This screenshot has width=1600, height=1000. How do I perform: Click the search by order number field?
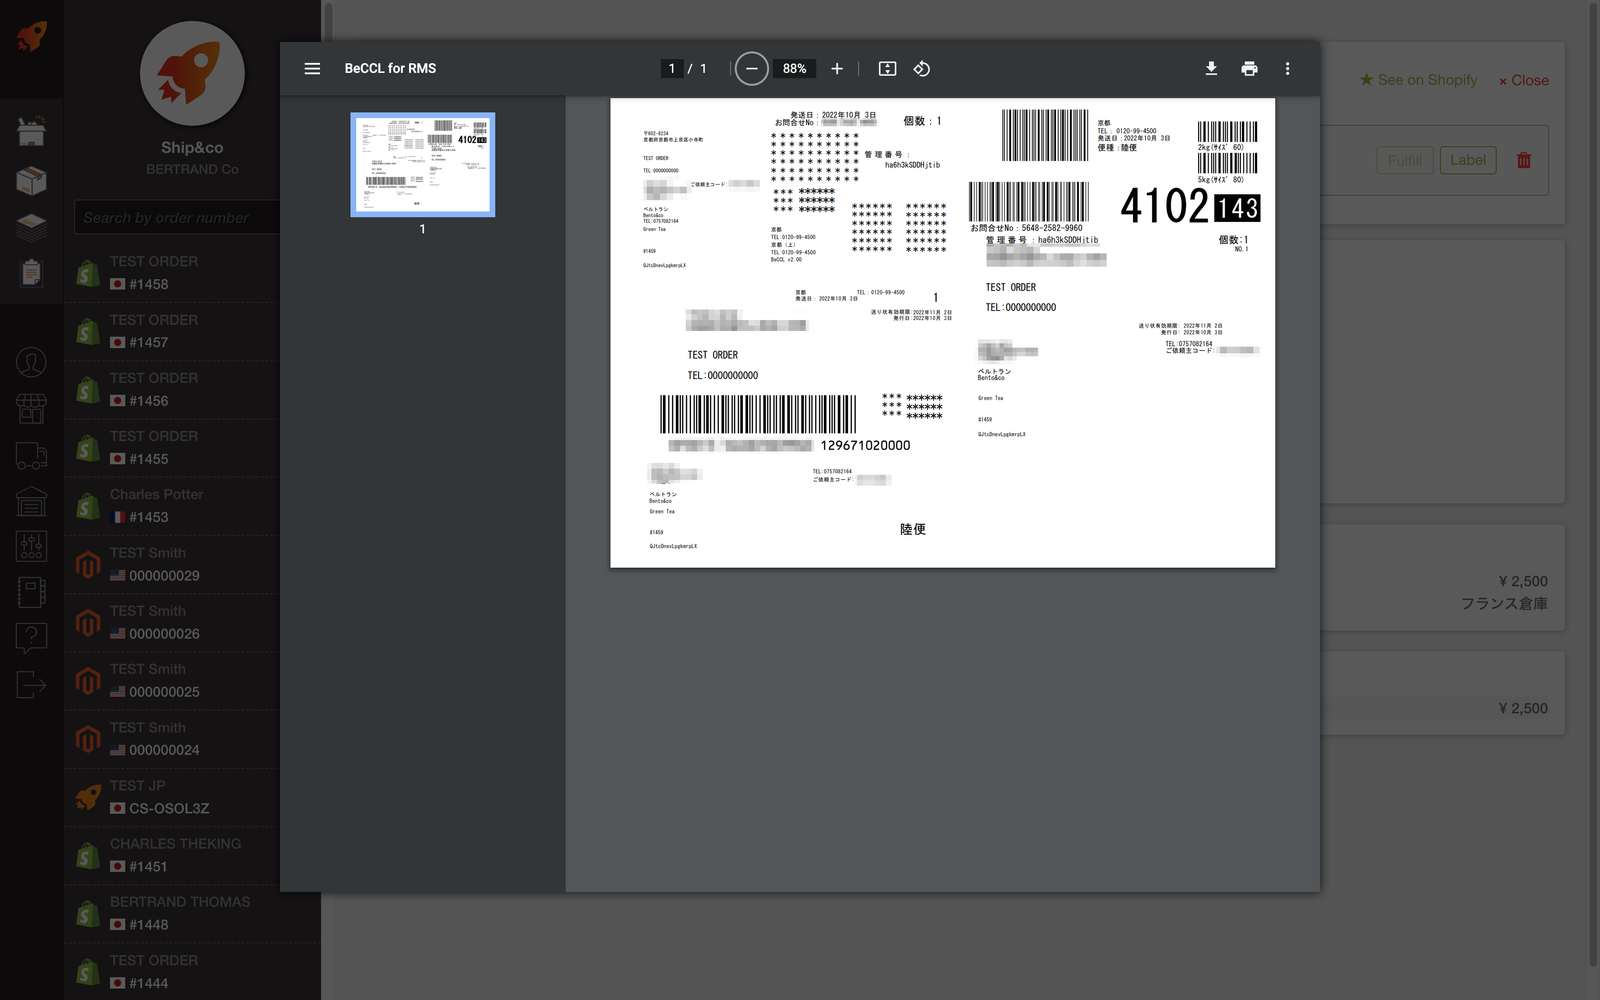(175, 218)
